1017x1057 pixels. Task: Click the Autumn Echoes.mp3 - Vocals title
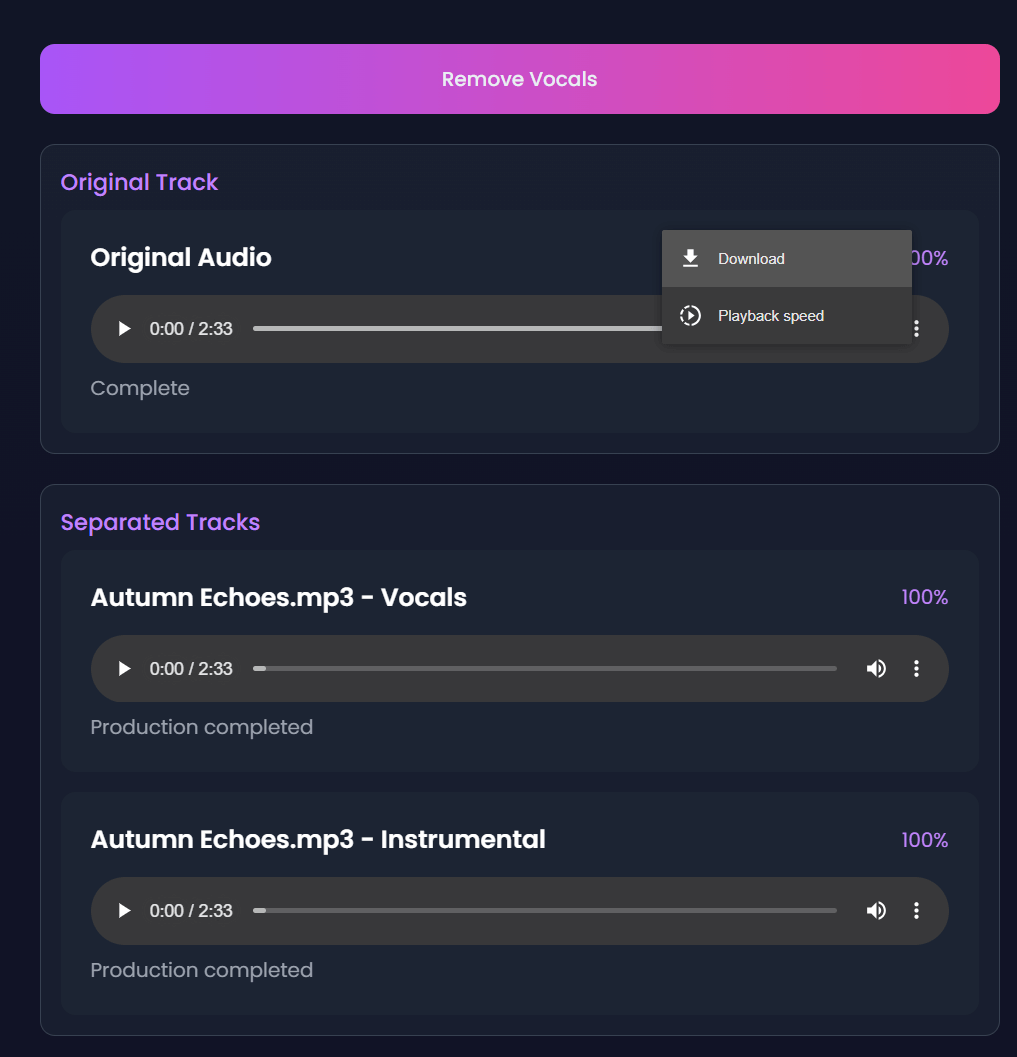pos(278,597)
